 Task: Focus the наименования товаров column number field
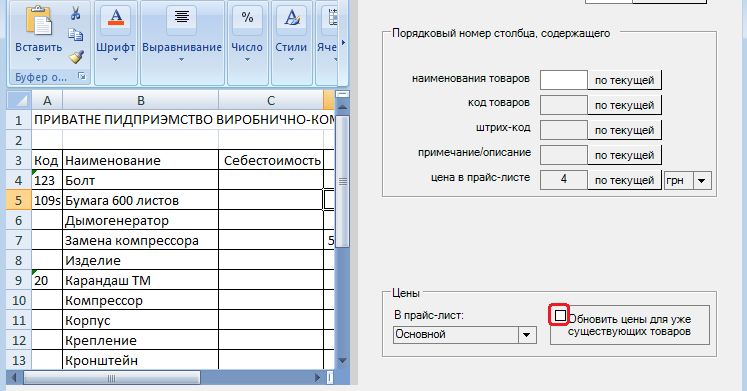(x=564, y=80)
